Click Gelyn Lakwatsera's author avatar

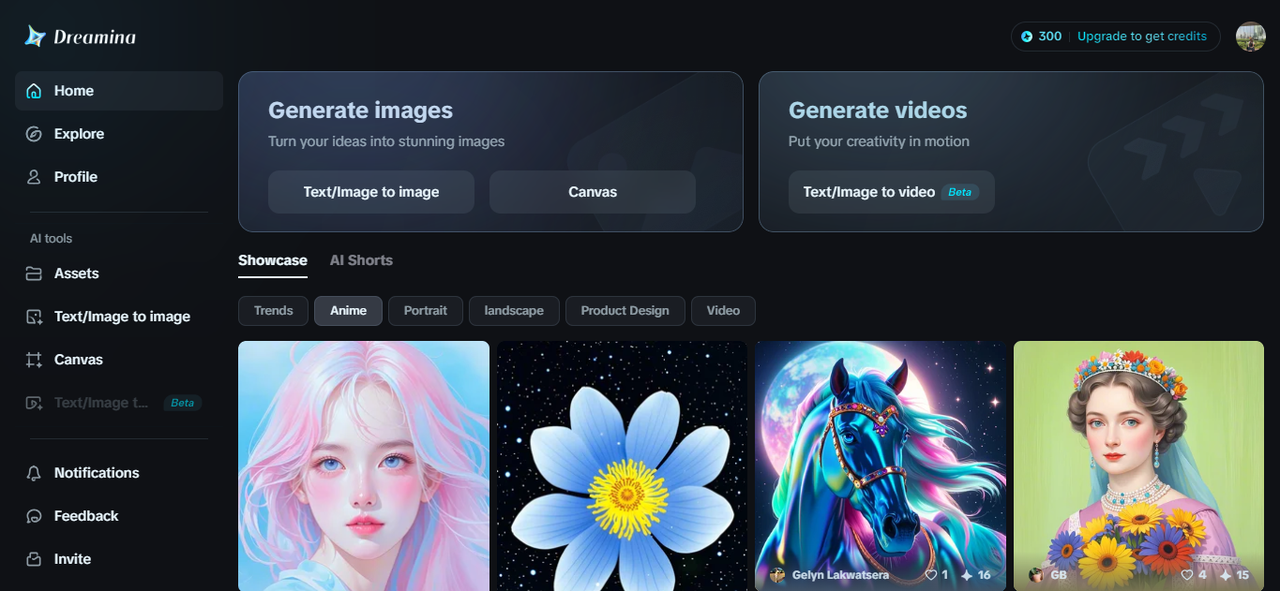point(777,575)
